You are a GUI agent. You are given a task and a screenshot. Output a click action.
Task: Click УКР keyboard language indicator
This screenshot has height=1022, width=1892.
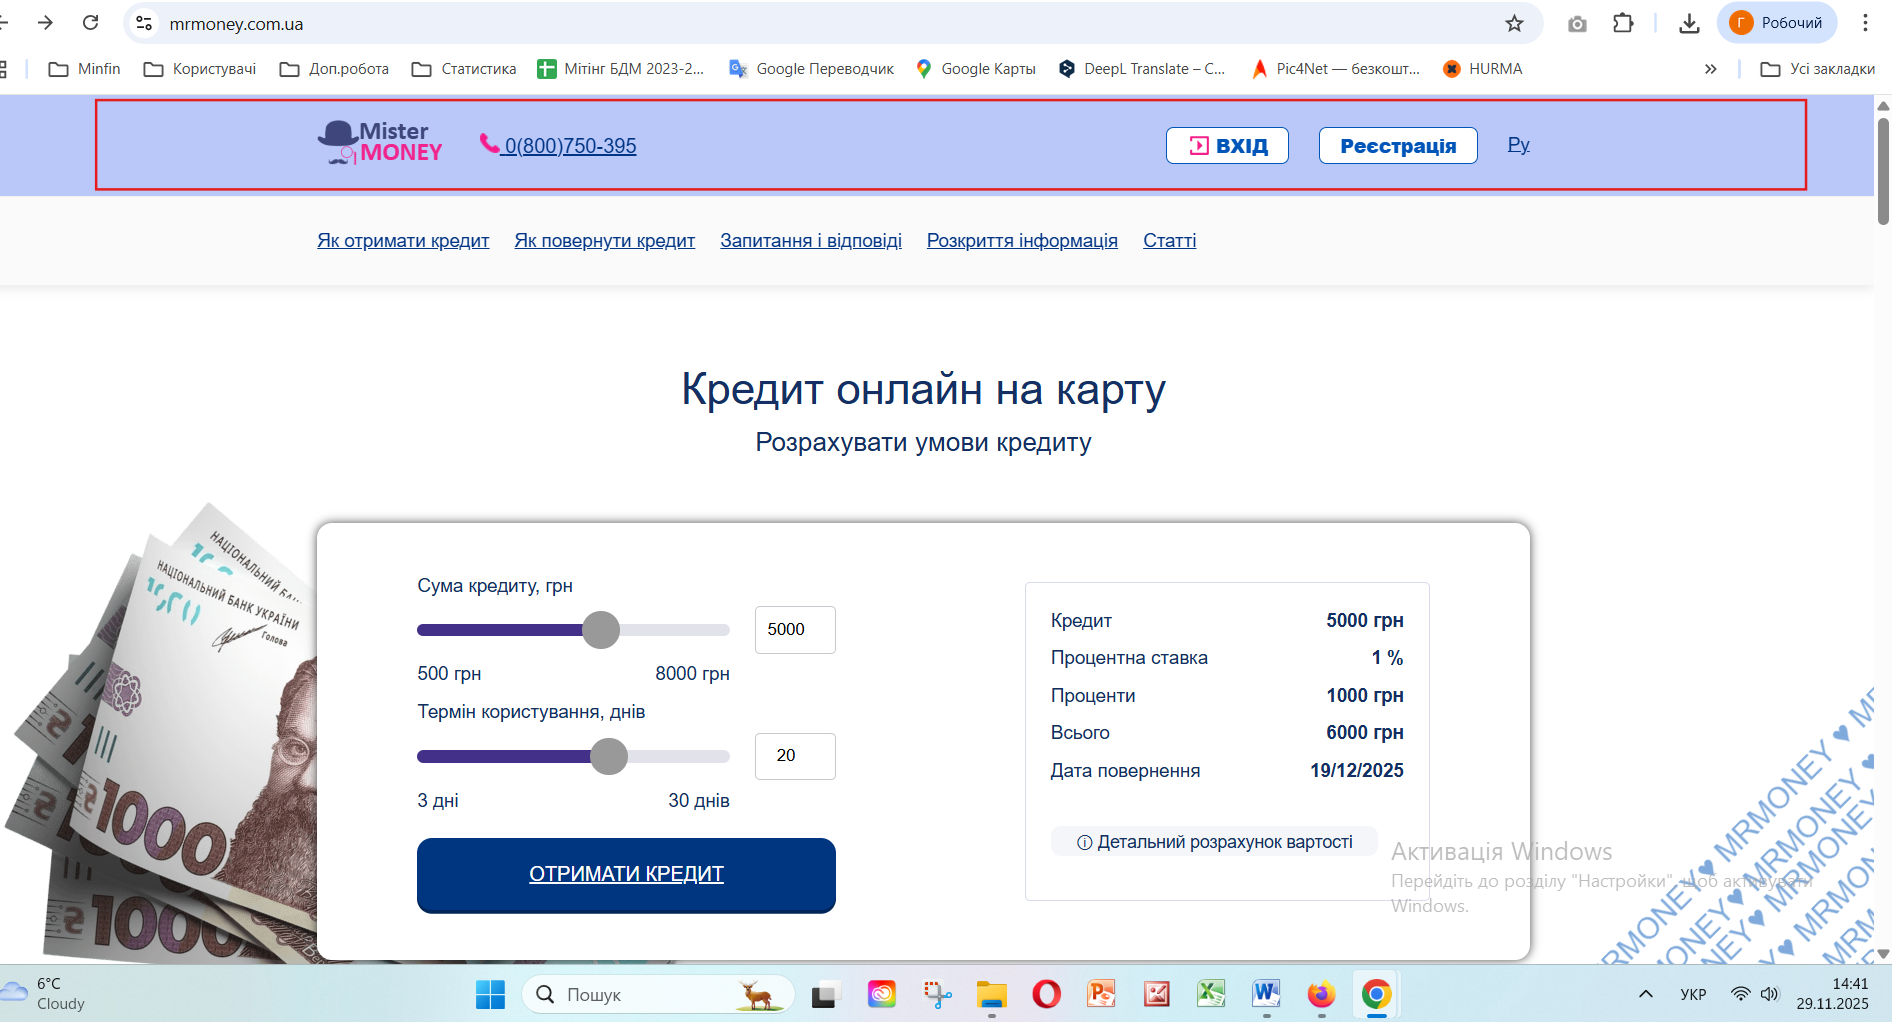point(1693,994)
